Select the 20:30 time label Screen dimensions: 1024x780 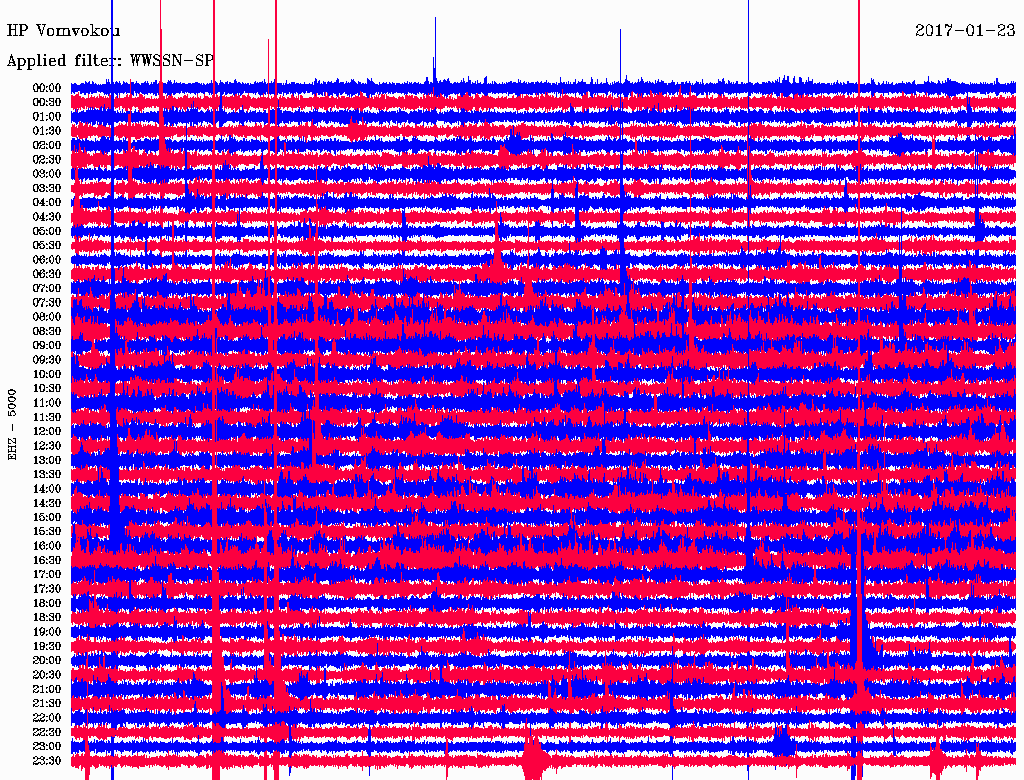47,675
